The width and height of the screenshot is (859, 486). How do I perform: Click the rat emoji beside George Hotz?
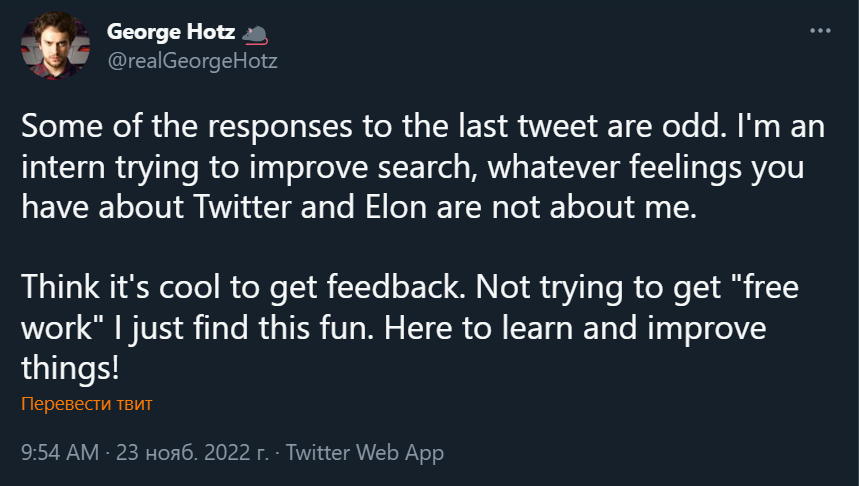(256, 36)
